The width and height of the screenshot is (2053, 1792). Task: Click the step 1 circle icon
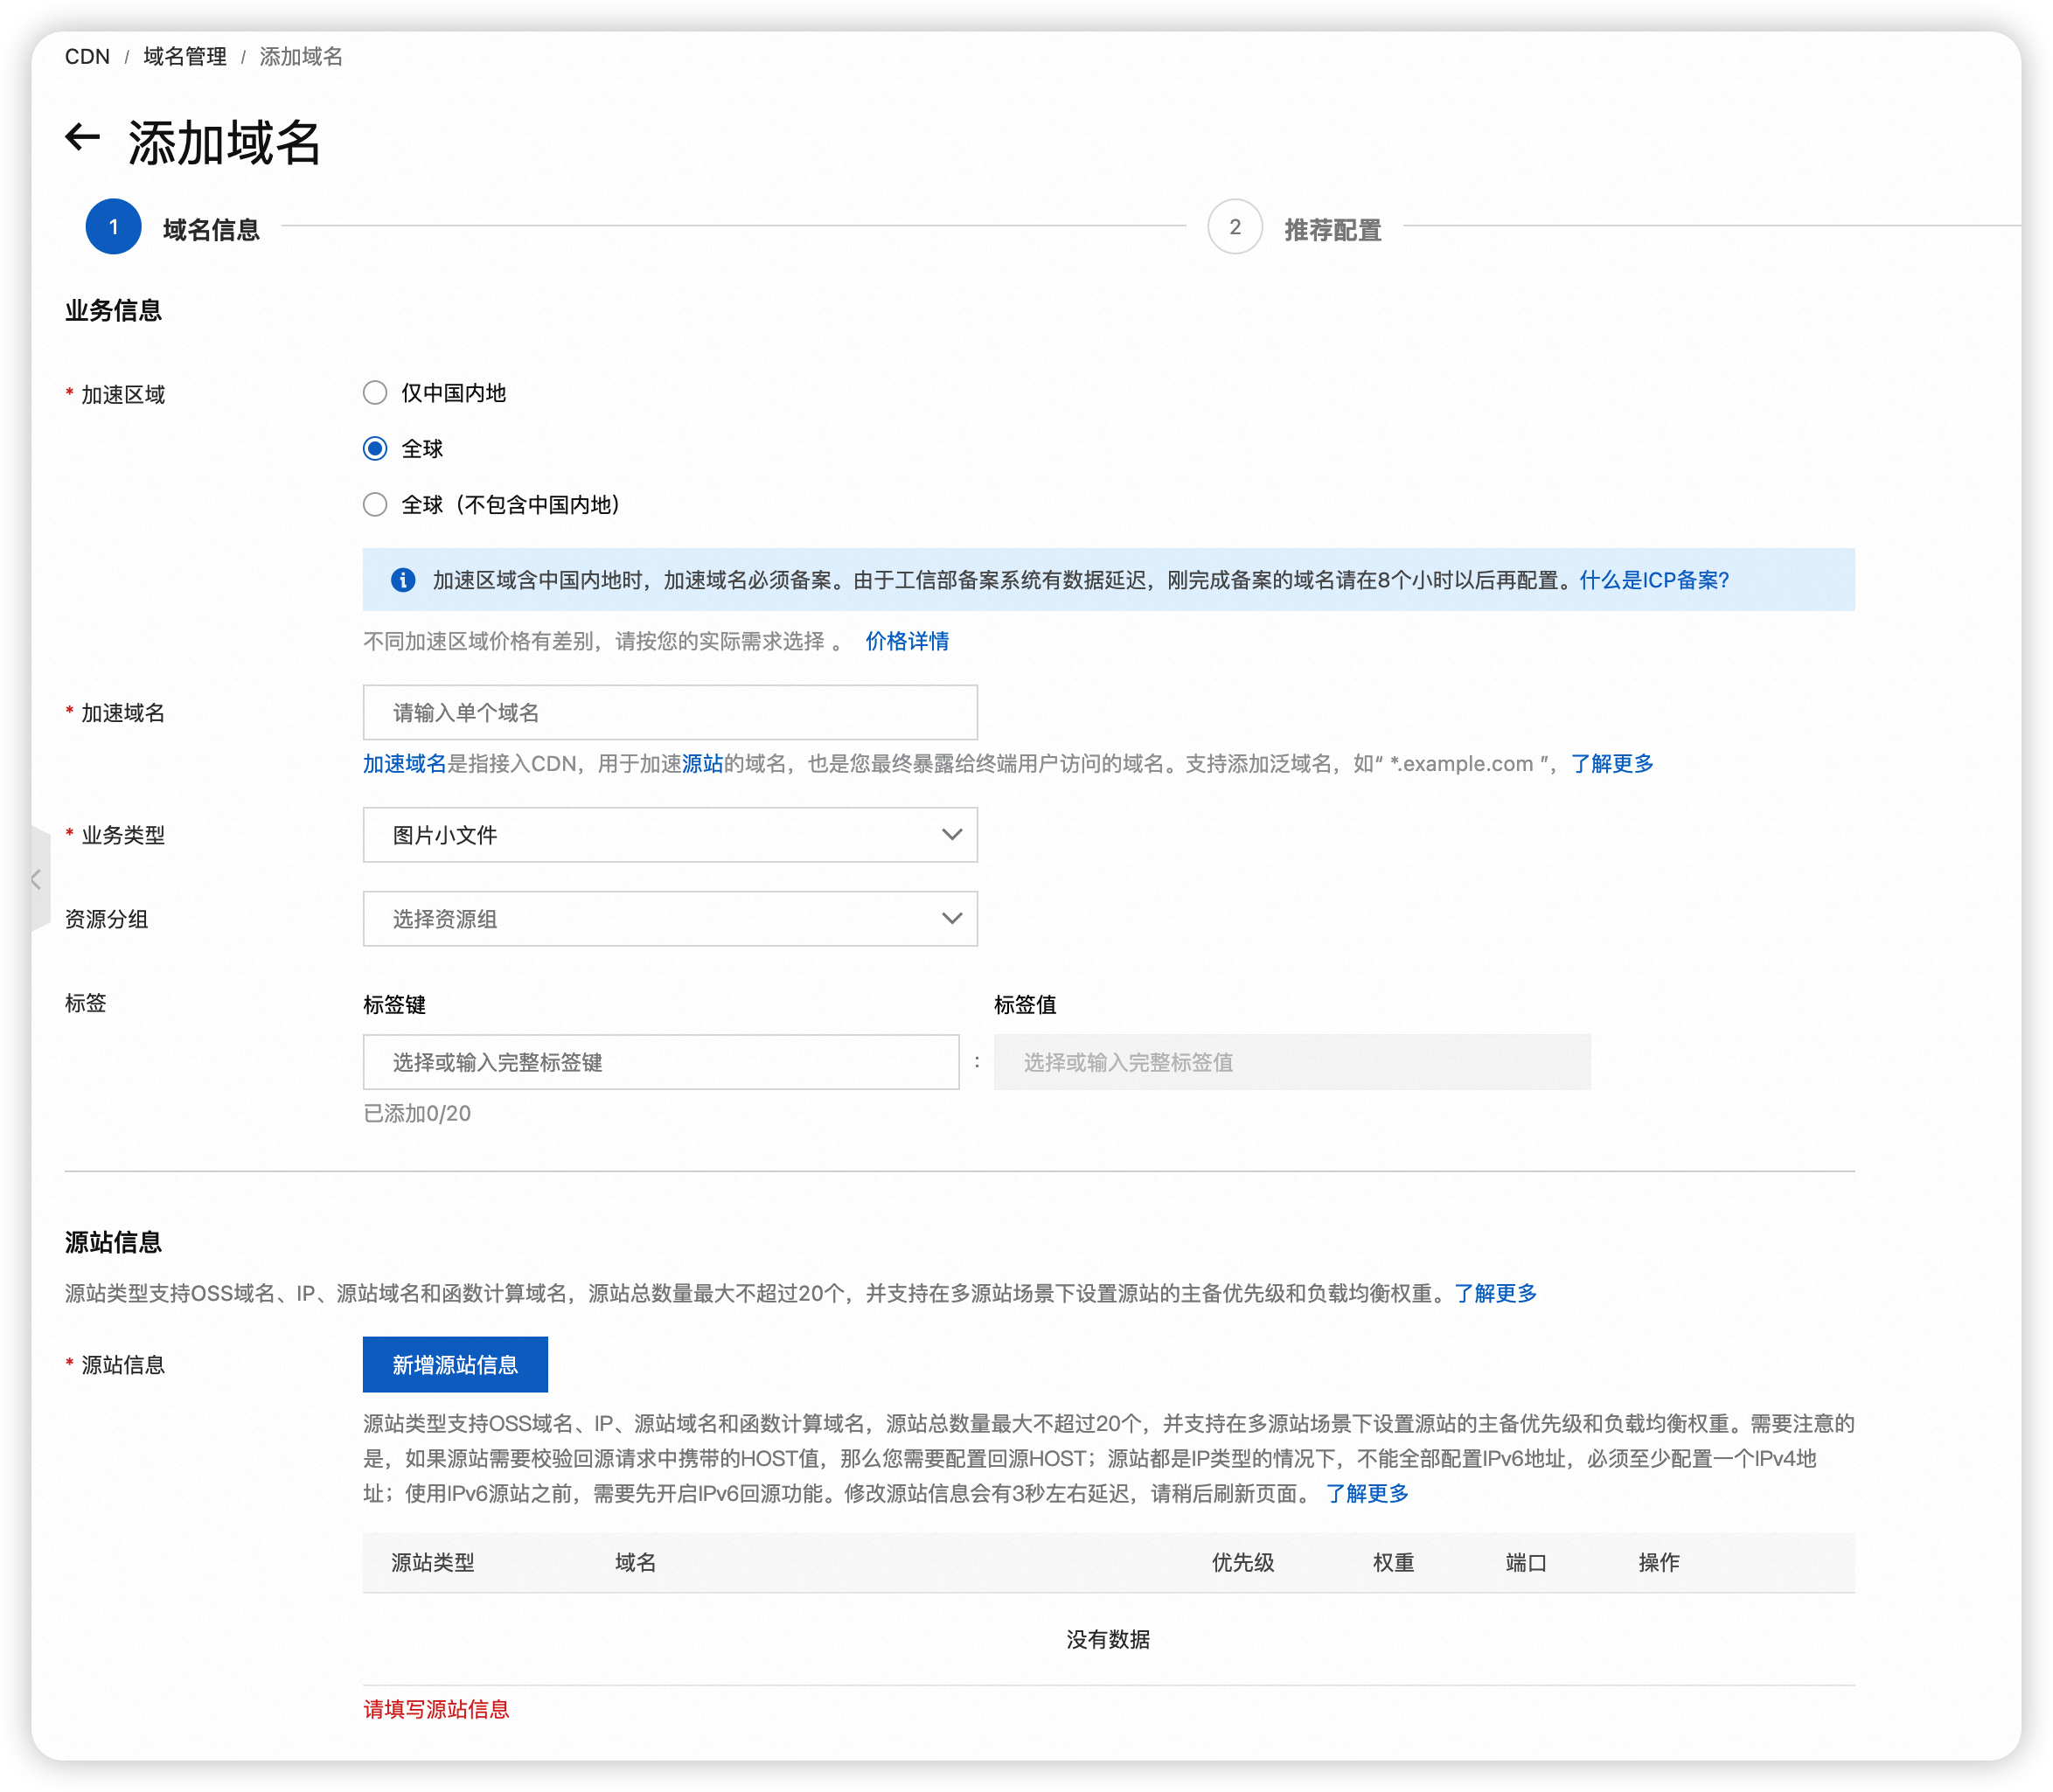pos(113,227)
